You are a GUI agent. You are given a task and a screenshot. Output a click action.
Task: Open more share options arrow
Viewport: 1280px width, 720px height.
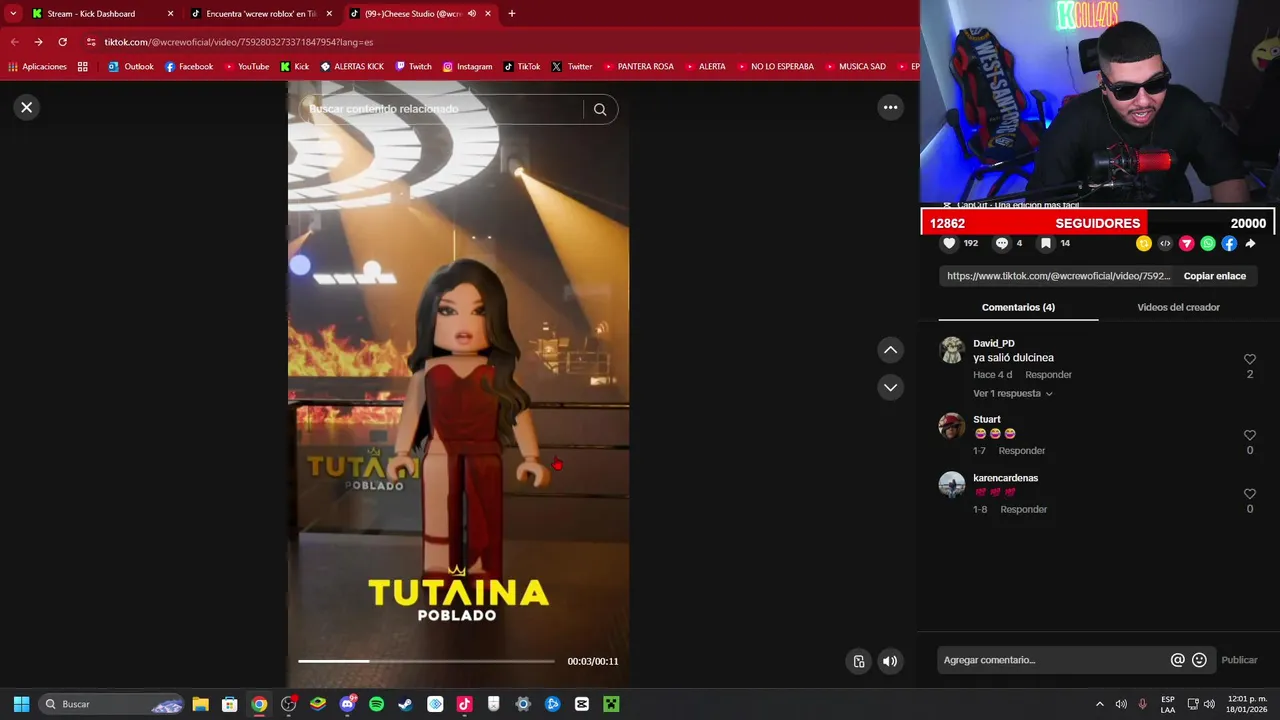click(x=1250, y=243)
